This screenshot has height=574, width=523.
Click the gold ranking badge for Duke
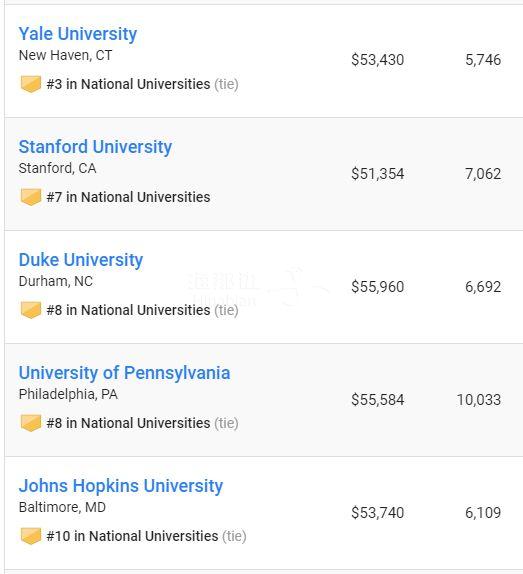[x=30, y=310]
